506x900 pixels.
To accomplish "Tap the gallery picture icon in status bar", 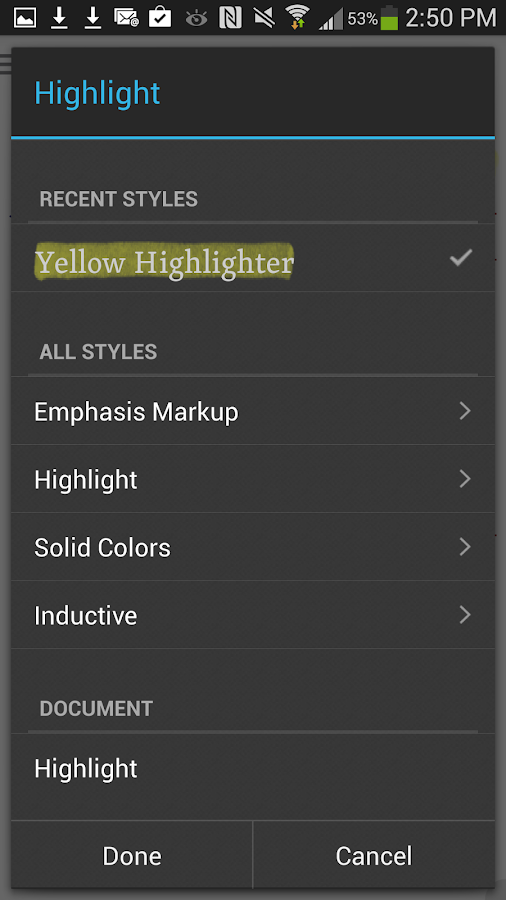I will pos(25,18).
